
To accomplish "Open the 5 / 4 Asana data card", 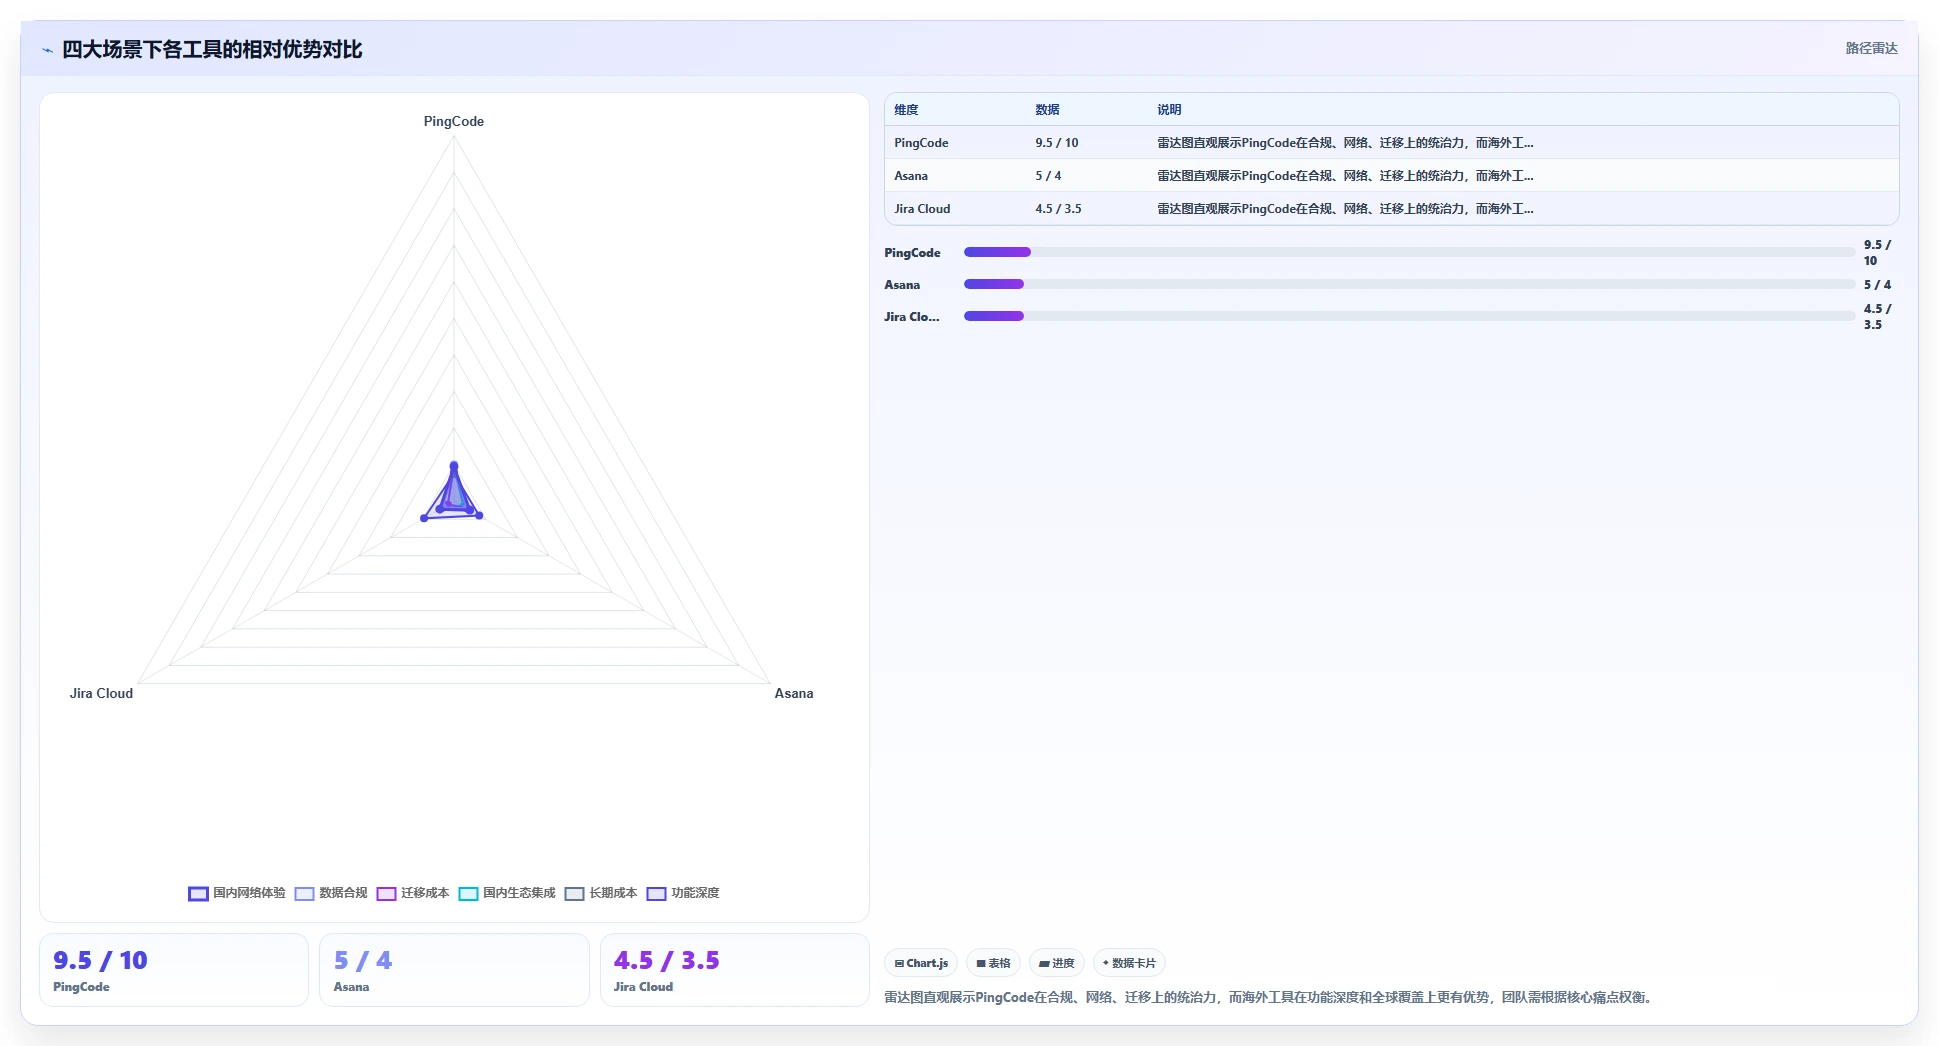I will pyautogui.click(x=454, y=970).
